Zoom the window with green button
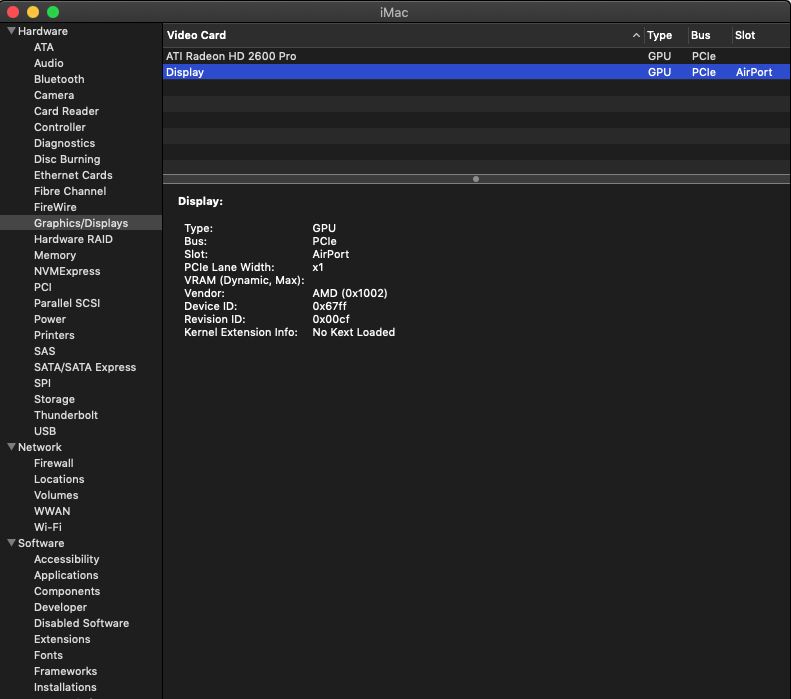791x699 pixels. 53,12
